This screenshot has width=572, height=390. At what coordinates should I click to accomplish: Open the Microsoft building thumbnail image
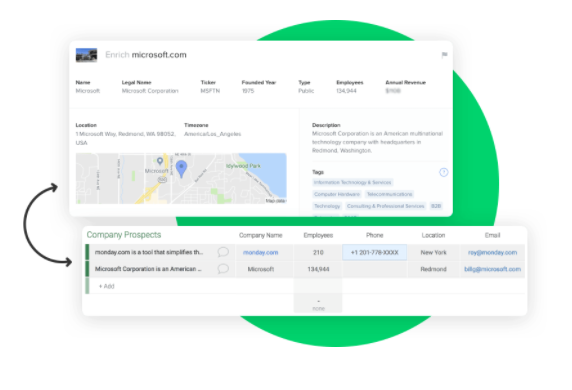click(86, 55)
